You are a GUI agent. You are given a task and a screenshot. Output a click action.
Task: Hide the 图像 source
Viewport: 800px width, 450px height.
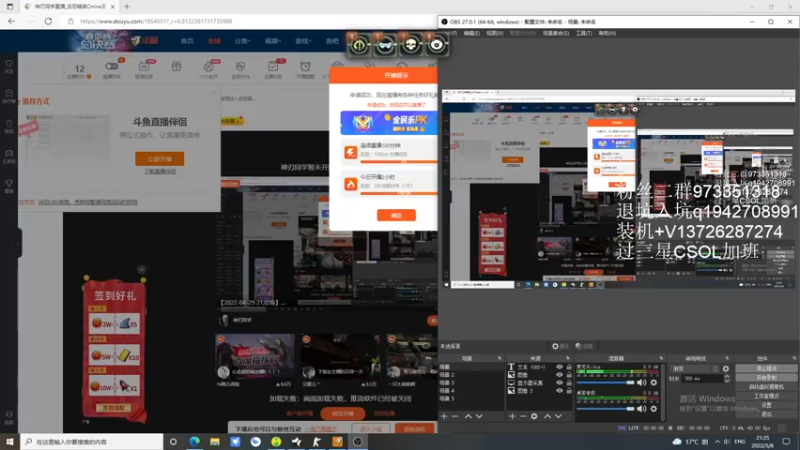click(559, 374)
